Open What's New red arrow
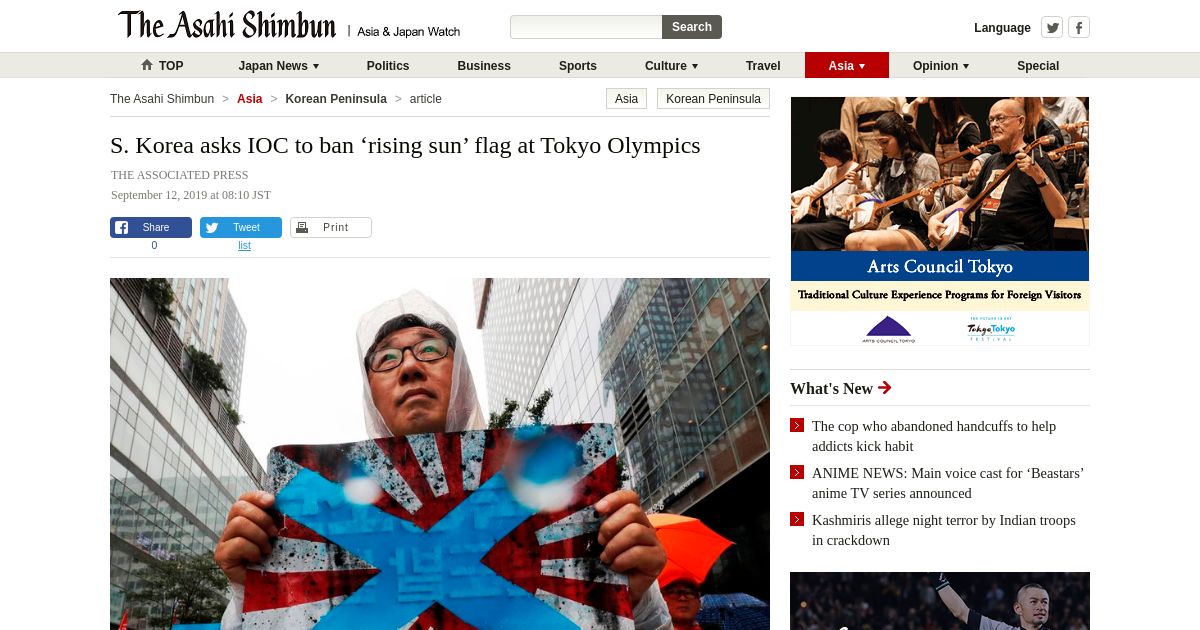1200x630 pixels. tap(884, 388)
